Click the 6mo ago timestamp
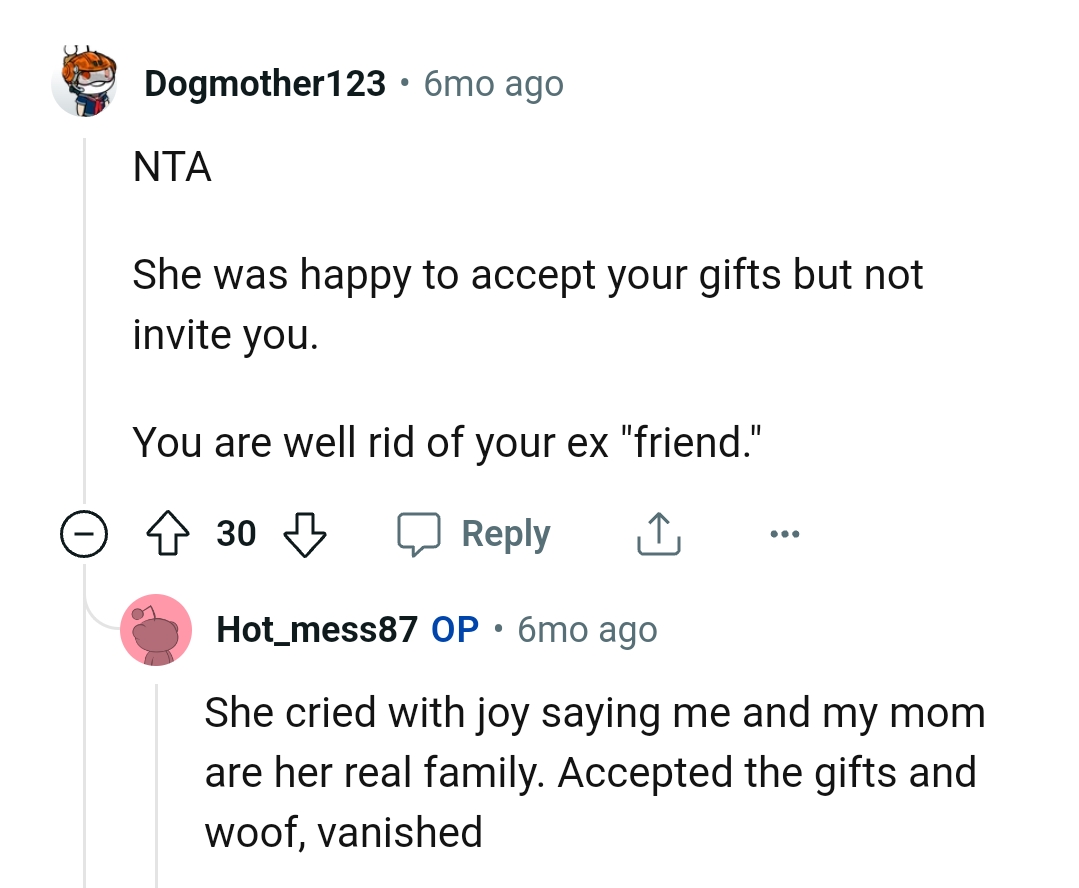1079x888 pixels. coord(491,84)
